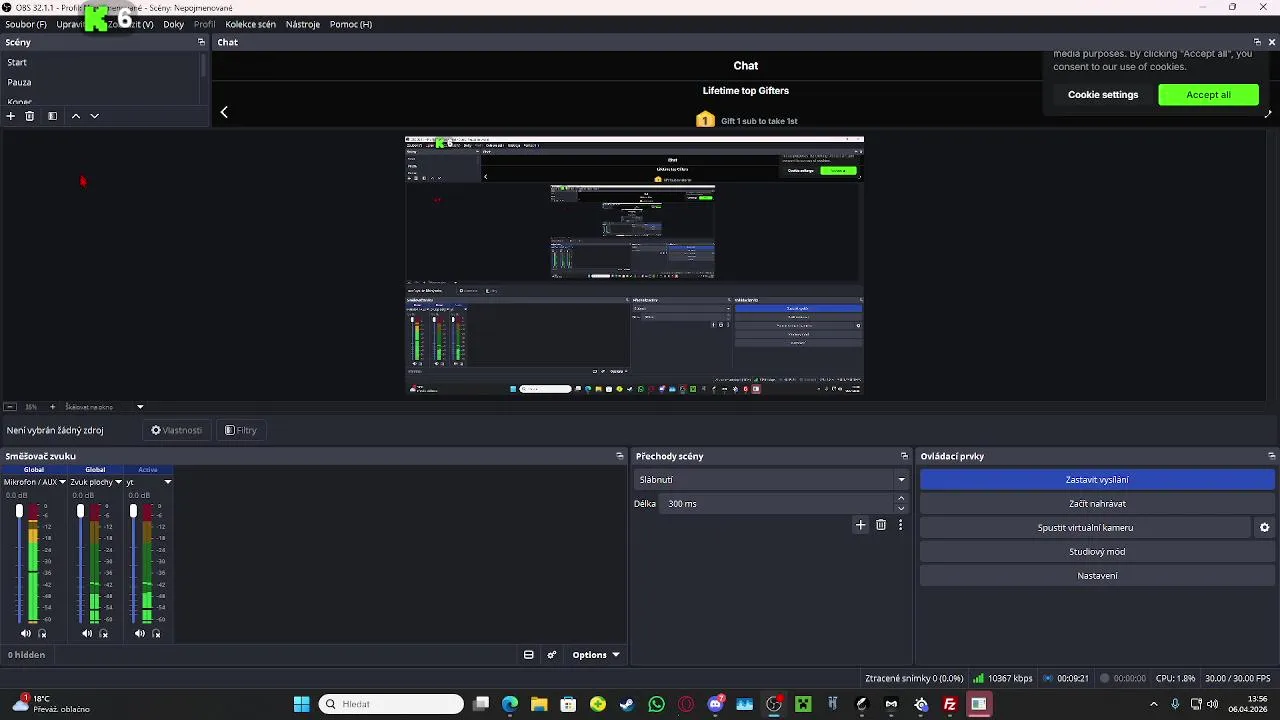Viewport: 1280px width, 720px height.
Task: Mute the Mikrofon / AUX channel
Action: (26, 633)
